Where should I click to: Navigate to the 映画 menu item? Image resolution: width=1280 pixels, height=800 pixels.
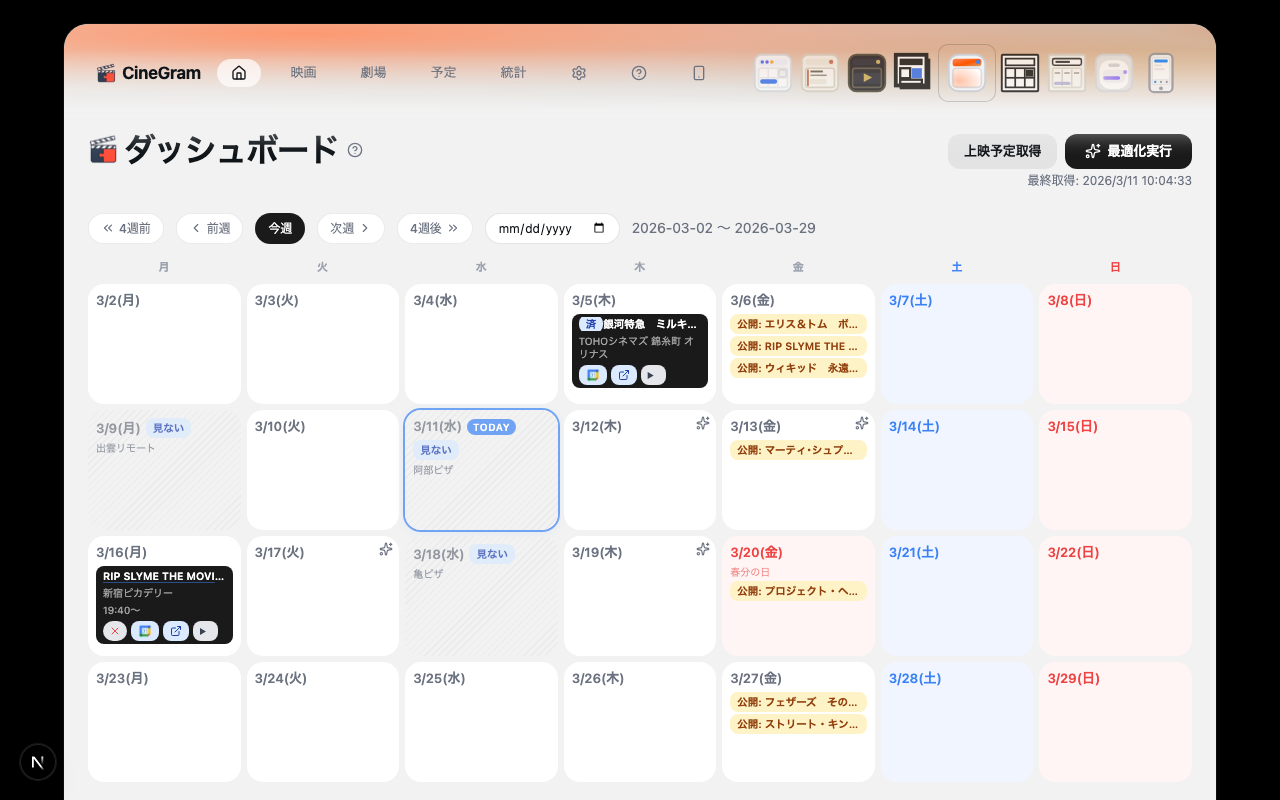tap(303, 72)
